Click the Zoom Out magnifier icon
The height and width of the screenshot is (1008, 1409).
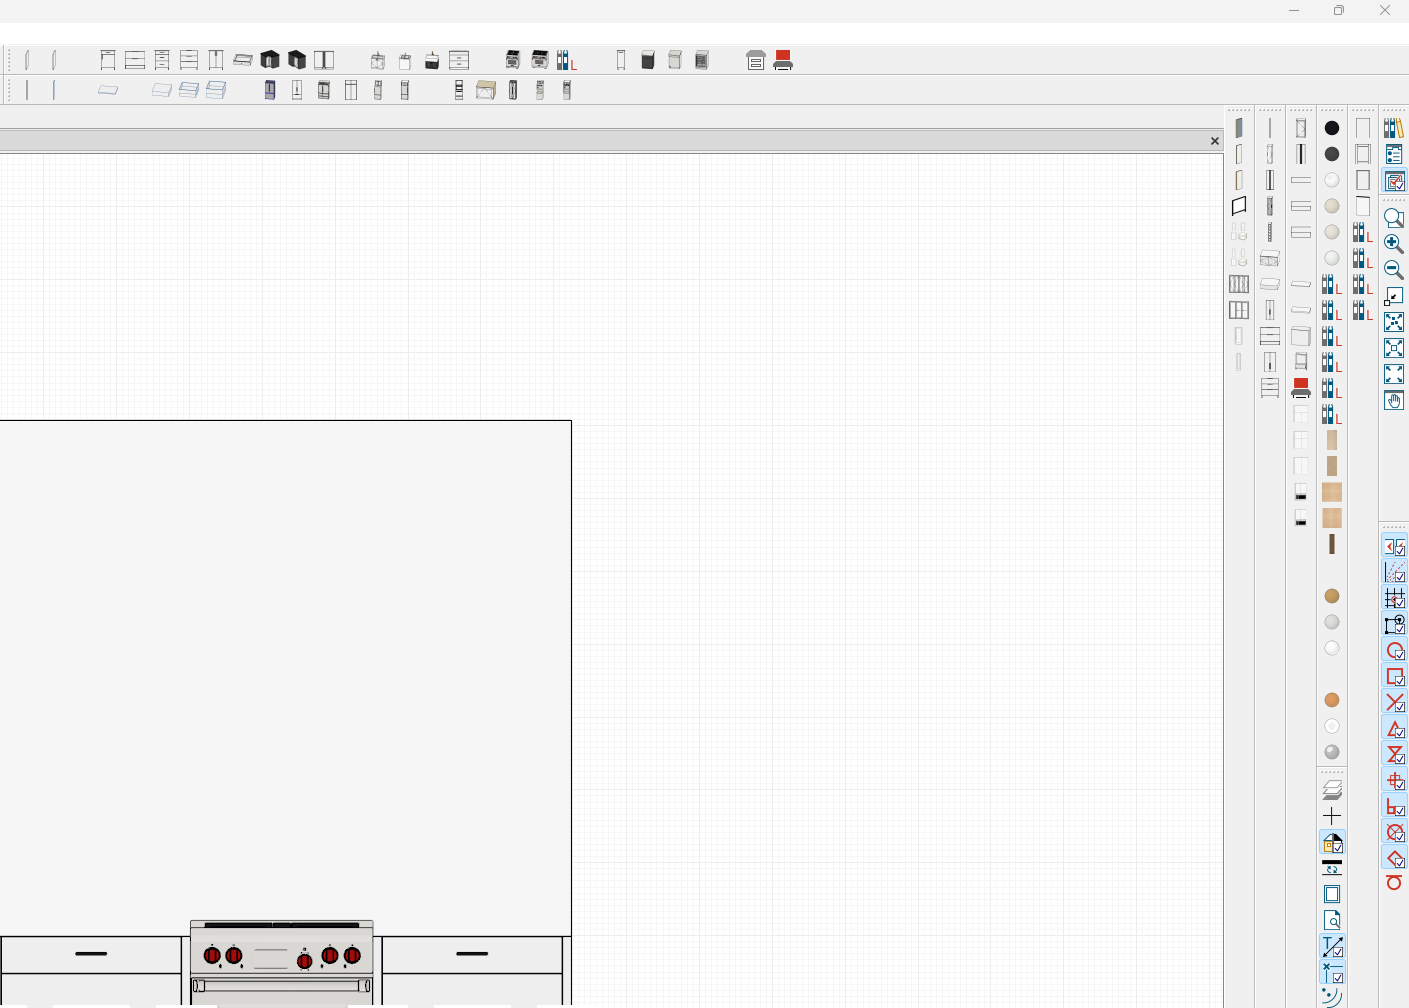click(1393, 270)
